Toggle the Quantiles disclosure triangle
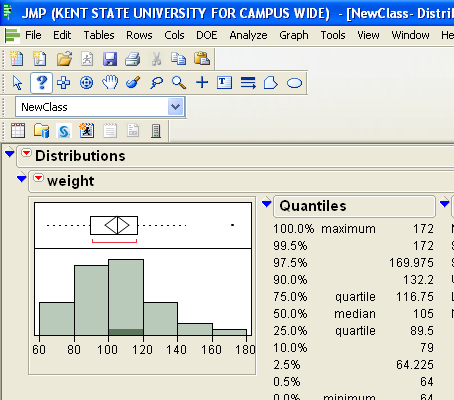The width and height of the screenshot is (454, 400). pyautogui.click(x=266, y=203)
